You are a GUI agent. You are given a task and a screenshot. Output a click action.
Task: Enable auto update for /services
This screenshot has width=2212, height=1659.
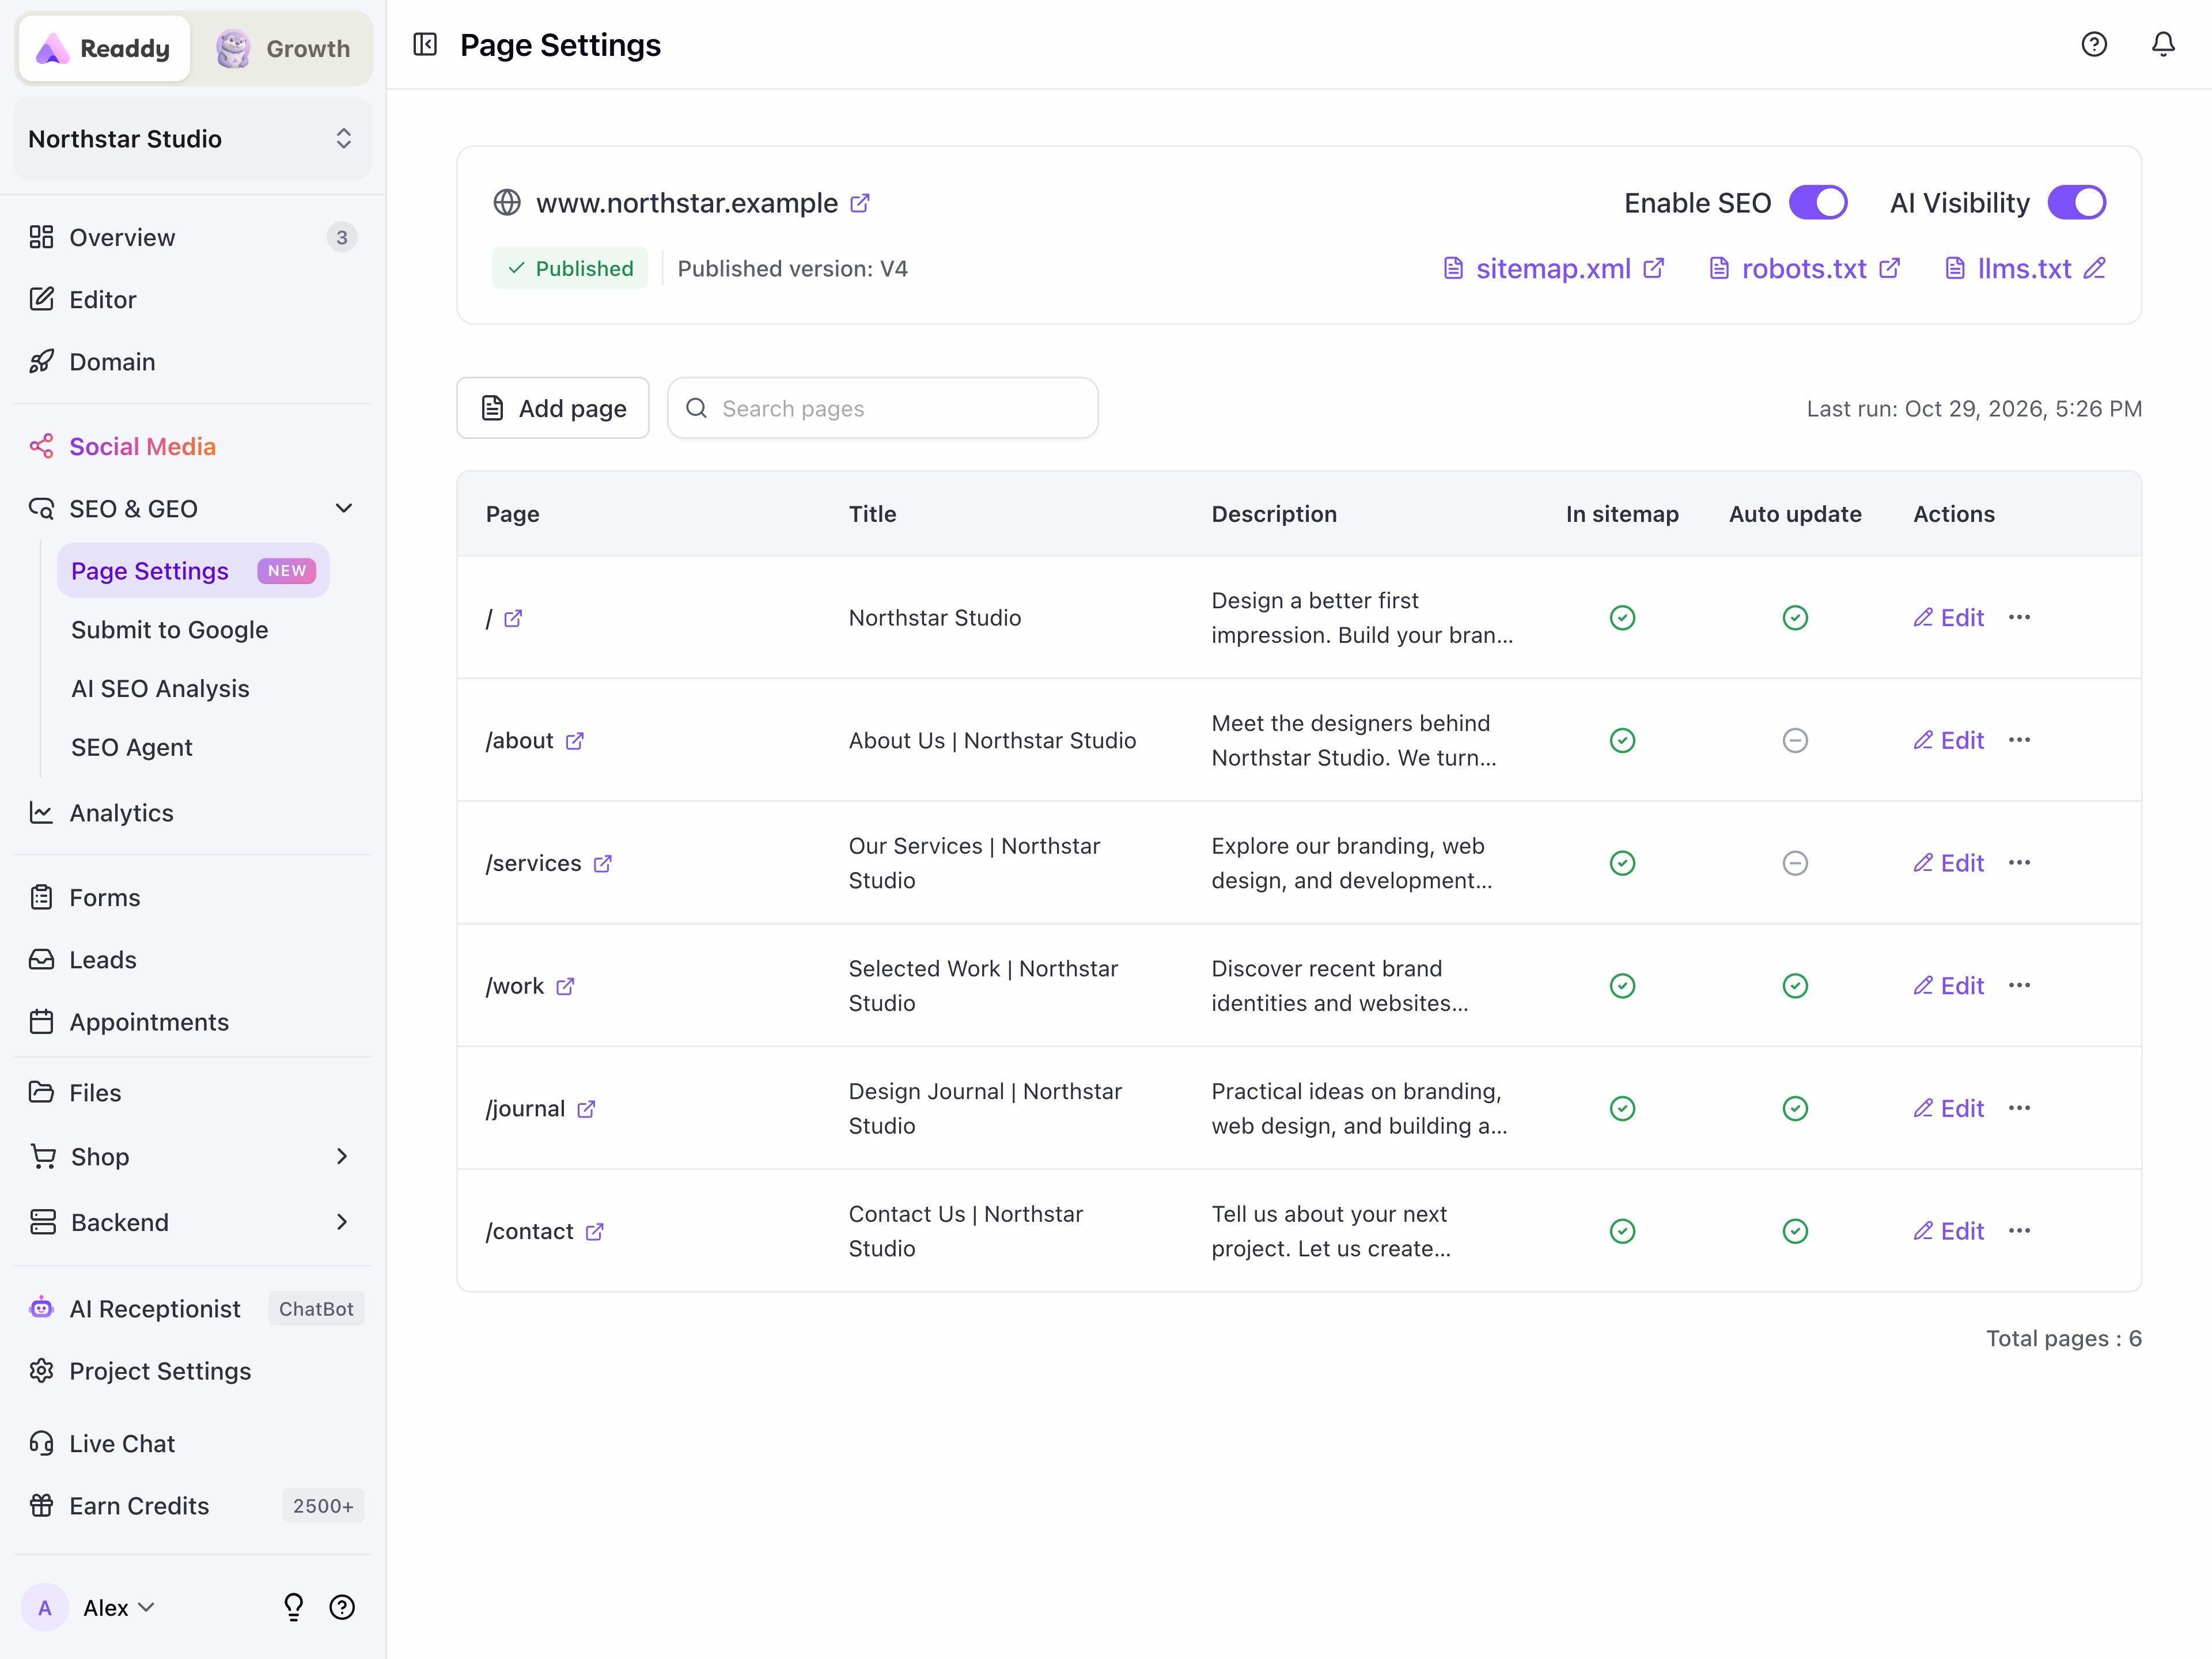pos(1795,863)
